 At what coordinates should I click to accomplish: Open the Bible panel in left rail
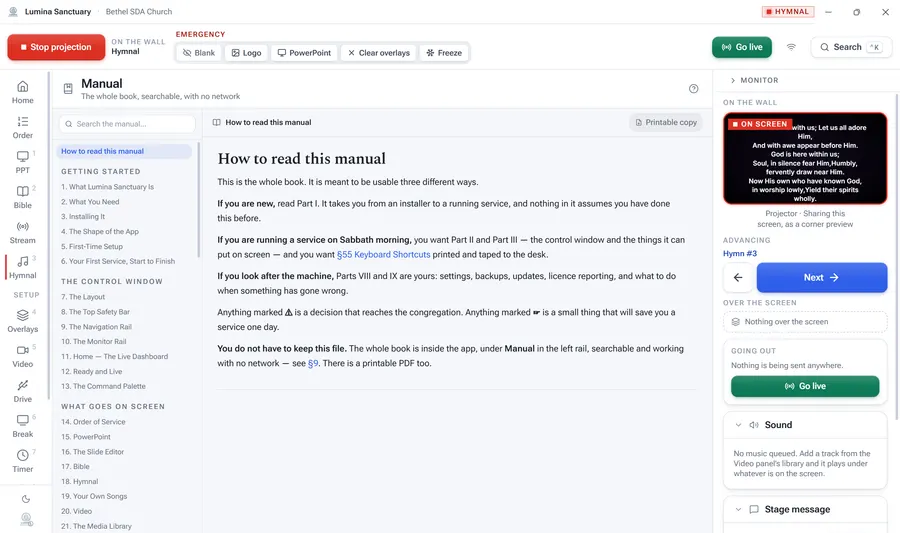click(22, 197)
